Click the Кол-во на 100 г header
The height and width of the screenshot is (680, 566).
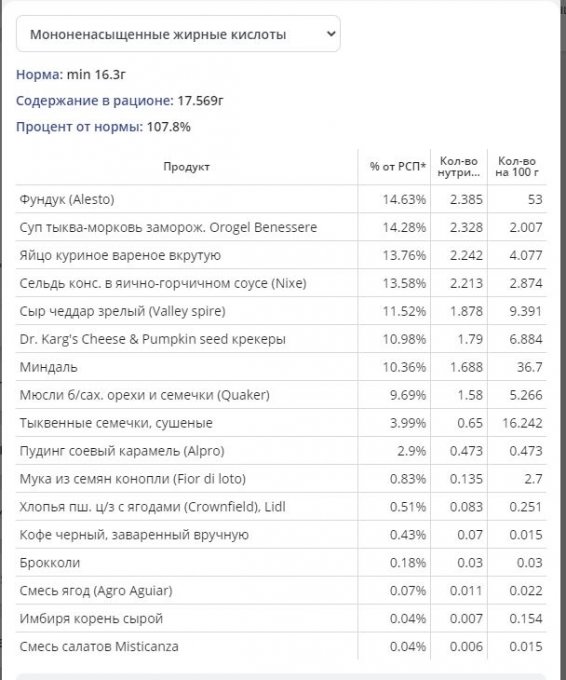517,167
